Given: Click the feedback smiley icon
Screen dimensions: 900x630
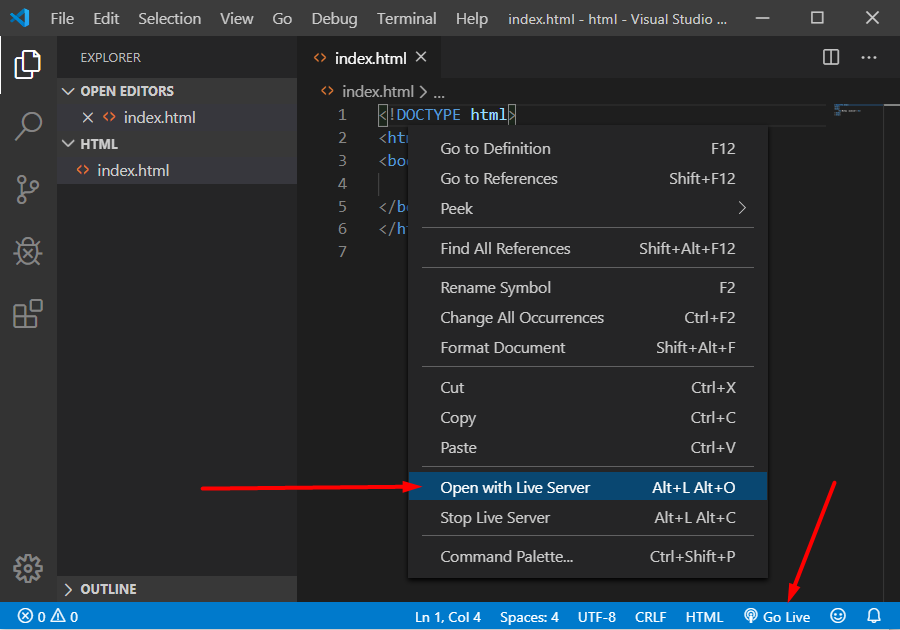Looking at the screenshot, I should click(838, 616).
